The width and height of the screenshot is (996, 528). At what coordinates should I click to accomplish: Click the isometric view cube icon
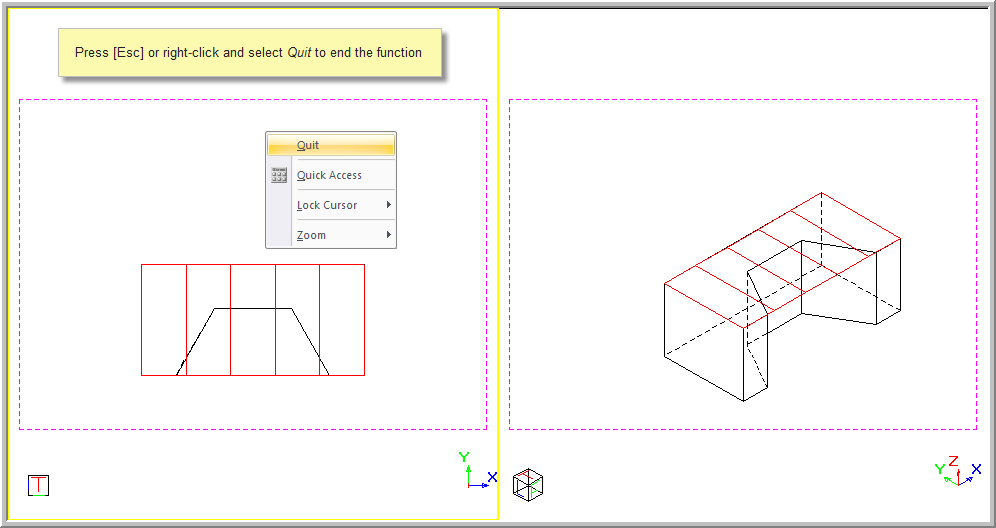528,484
